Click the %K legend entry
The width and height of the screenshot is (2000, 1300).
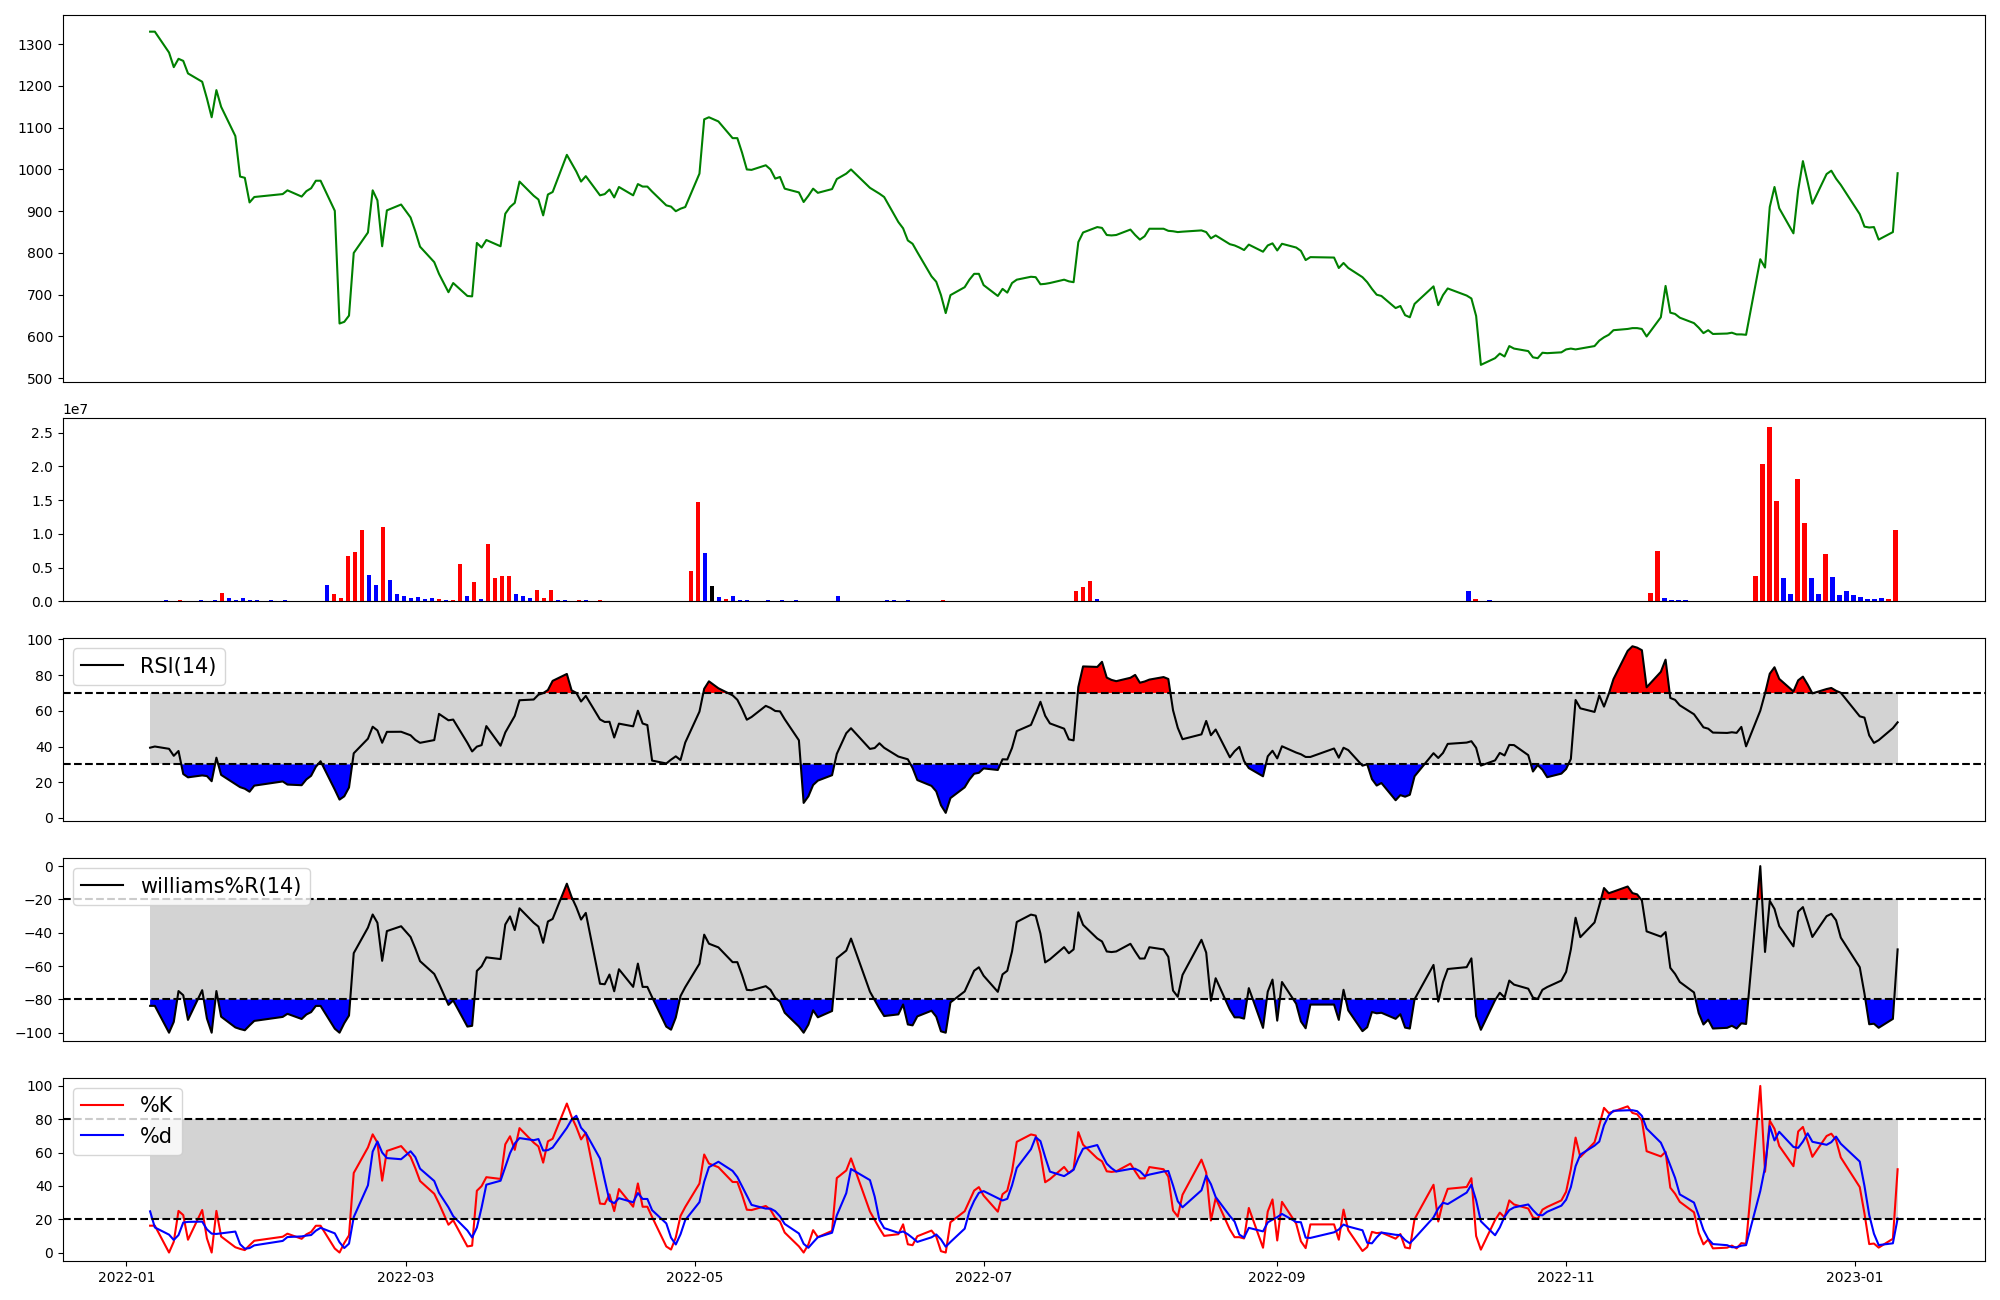[x=155, y=1105]
